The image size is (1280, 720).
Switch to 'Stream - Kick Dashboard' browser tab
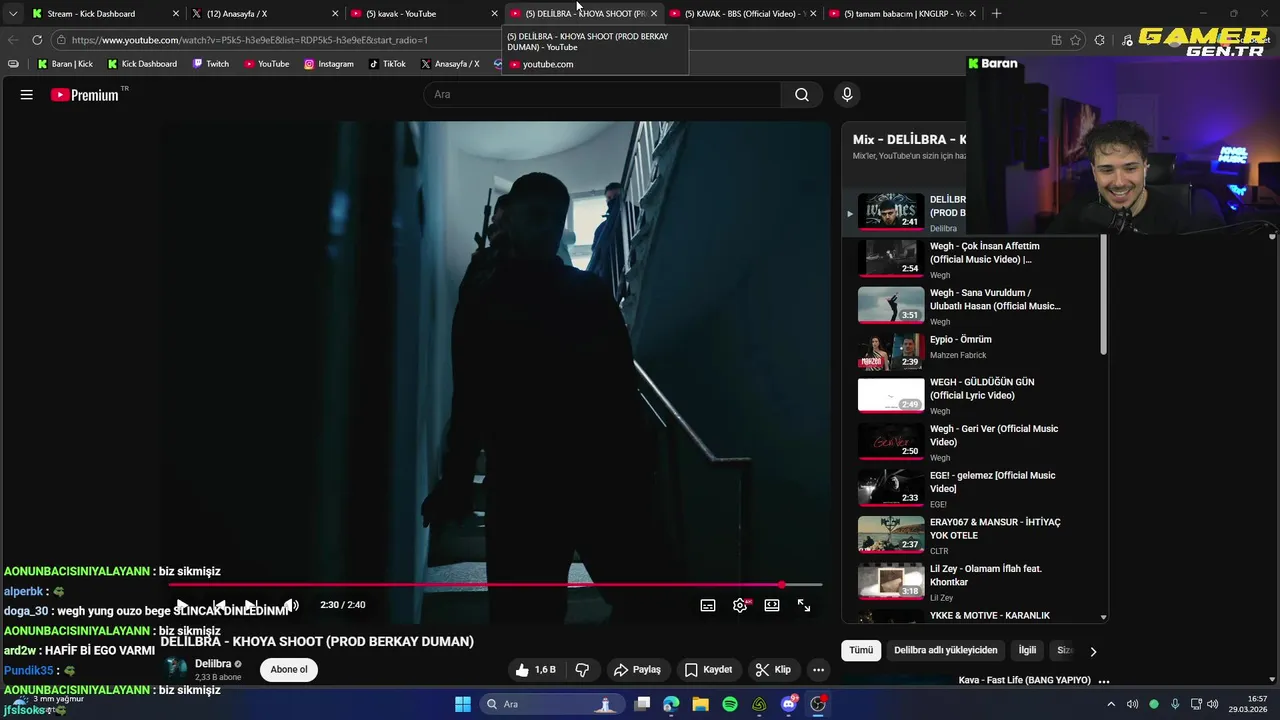103,14
